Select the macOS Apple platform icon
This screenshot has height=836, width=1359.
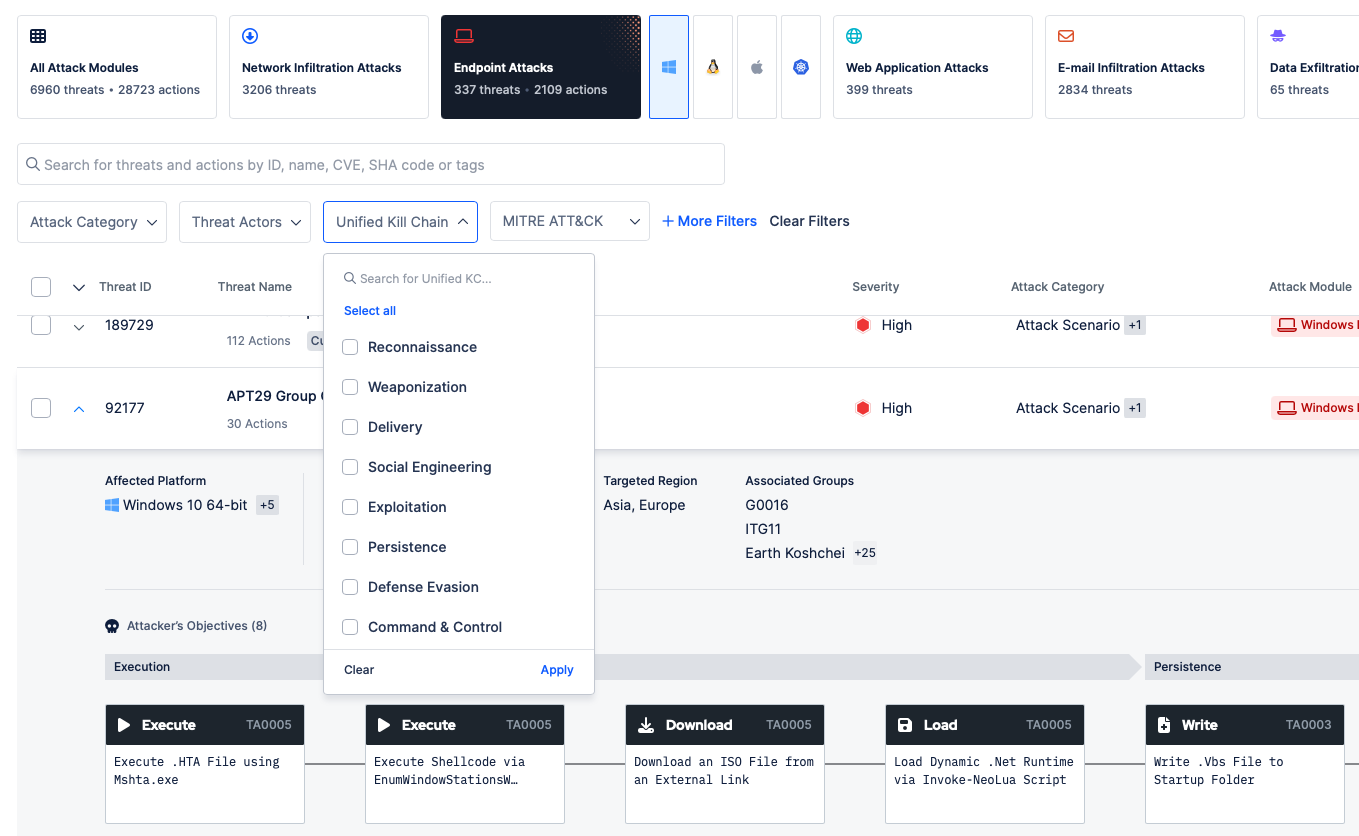(757, 67)
